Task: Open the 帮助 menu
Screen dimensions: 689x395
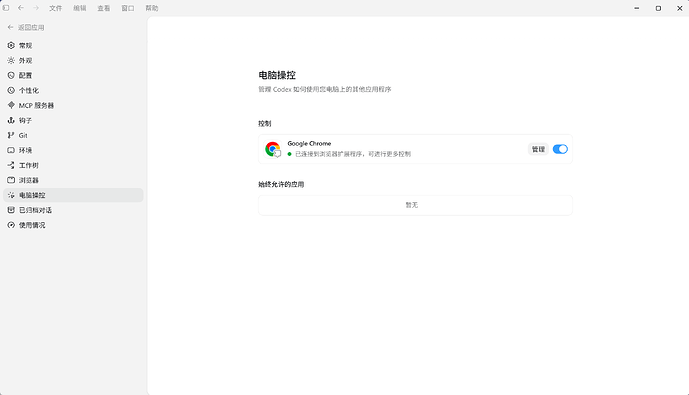Action: click(152, 8)
